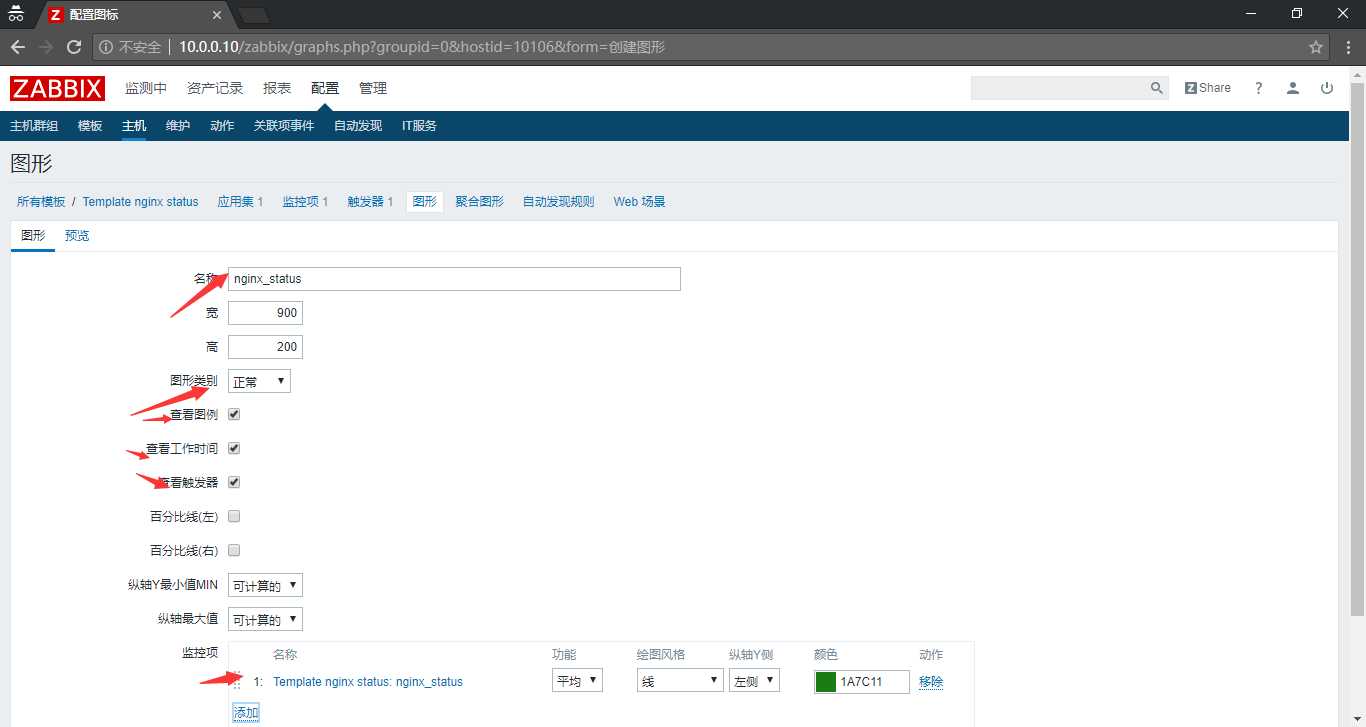Go to 主机群组 submenu

(34, 126)
